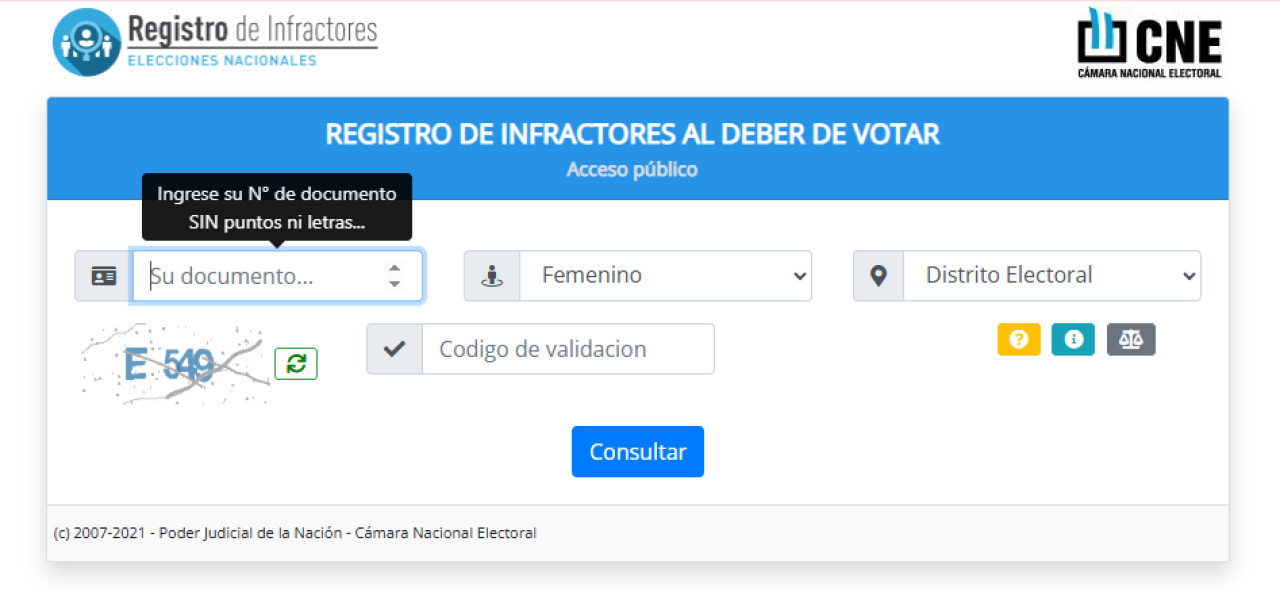This screenshot has width=1280, height=595.
Task: Click the green captcha refresh icon
Action: (296, 363)
